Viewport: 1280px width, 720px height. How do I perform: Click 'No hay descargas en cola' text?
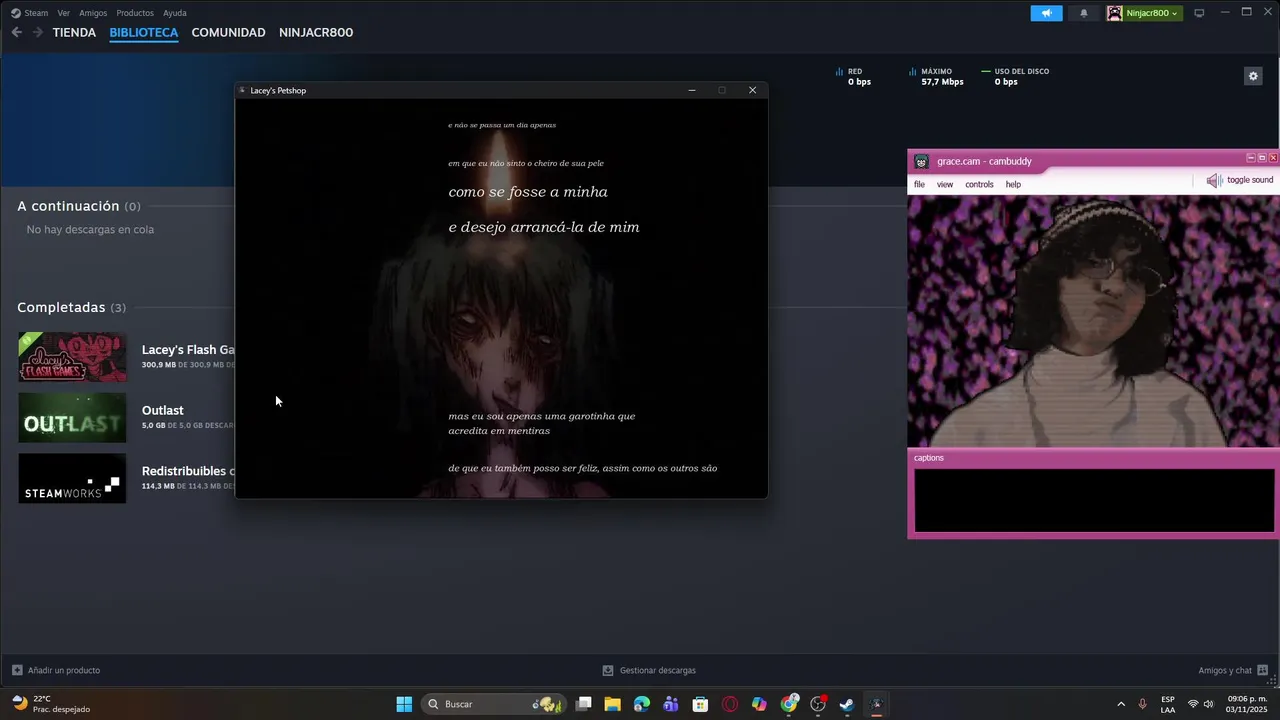[x=90, y=229]
